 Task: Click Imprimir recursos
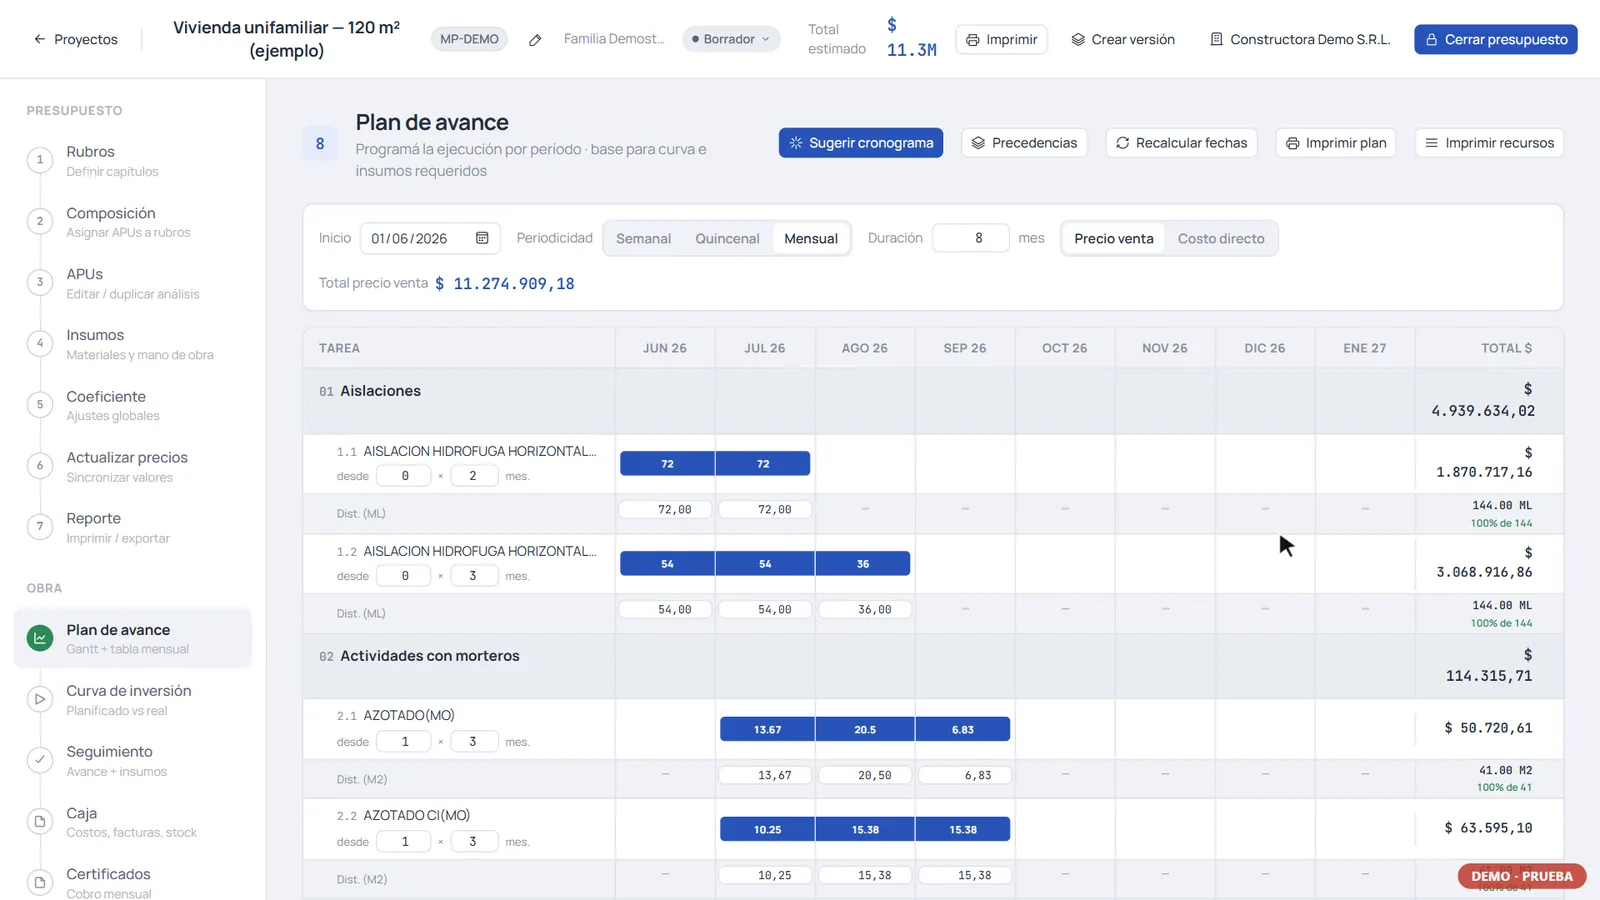point(1489,143)
